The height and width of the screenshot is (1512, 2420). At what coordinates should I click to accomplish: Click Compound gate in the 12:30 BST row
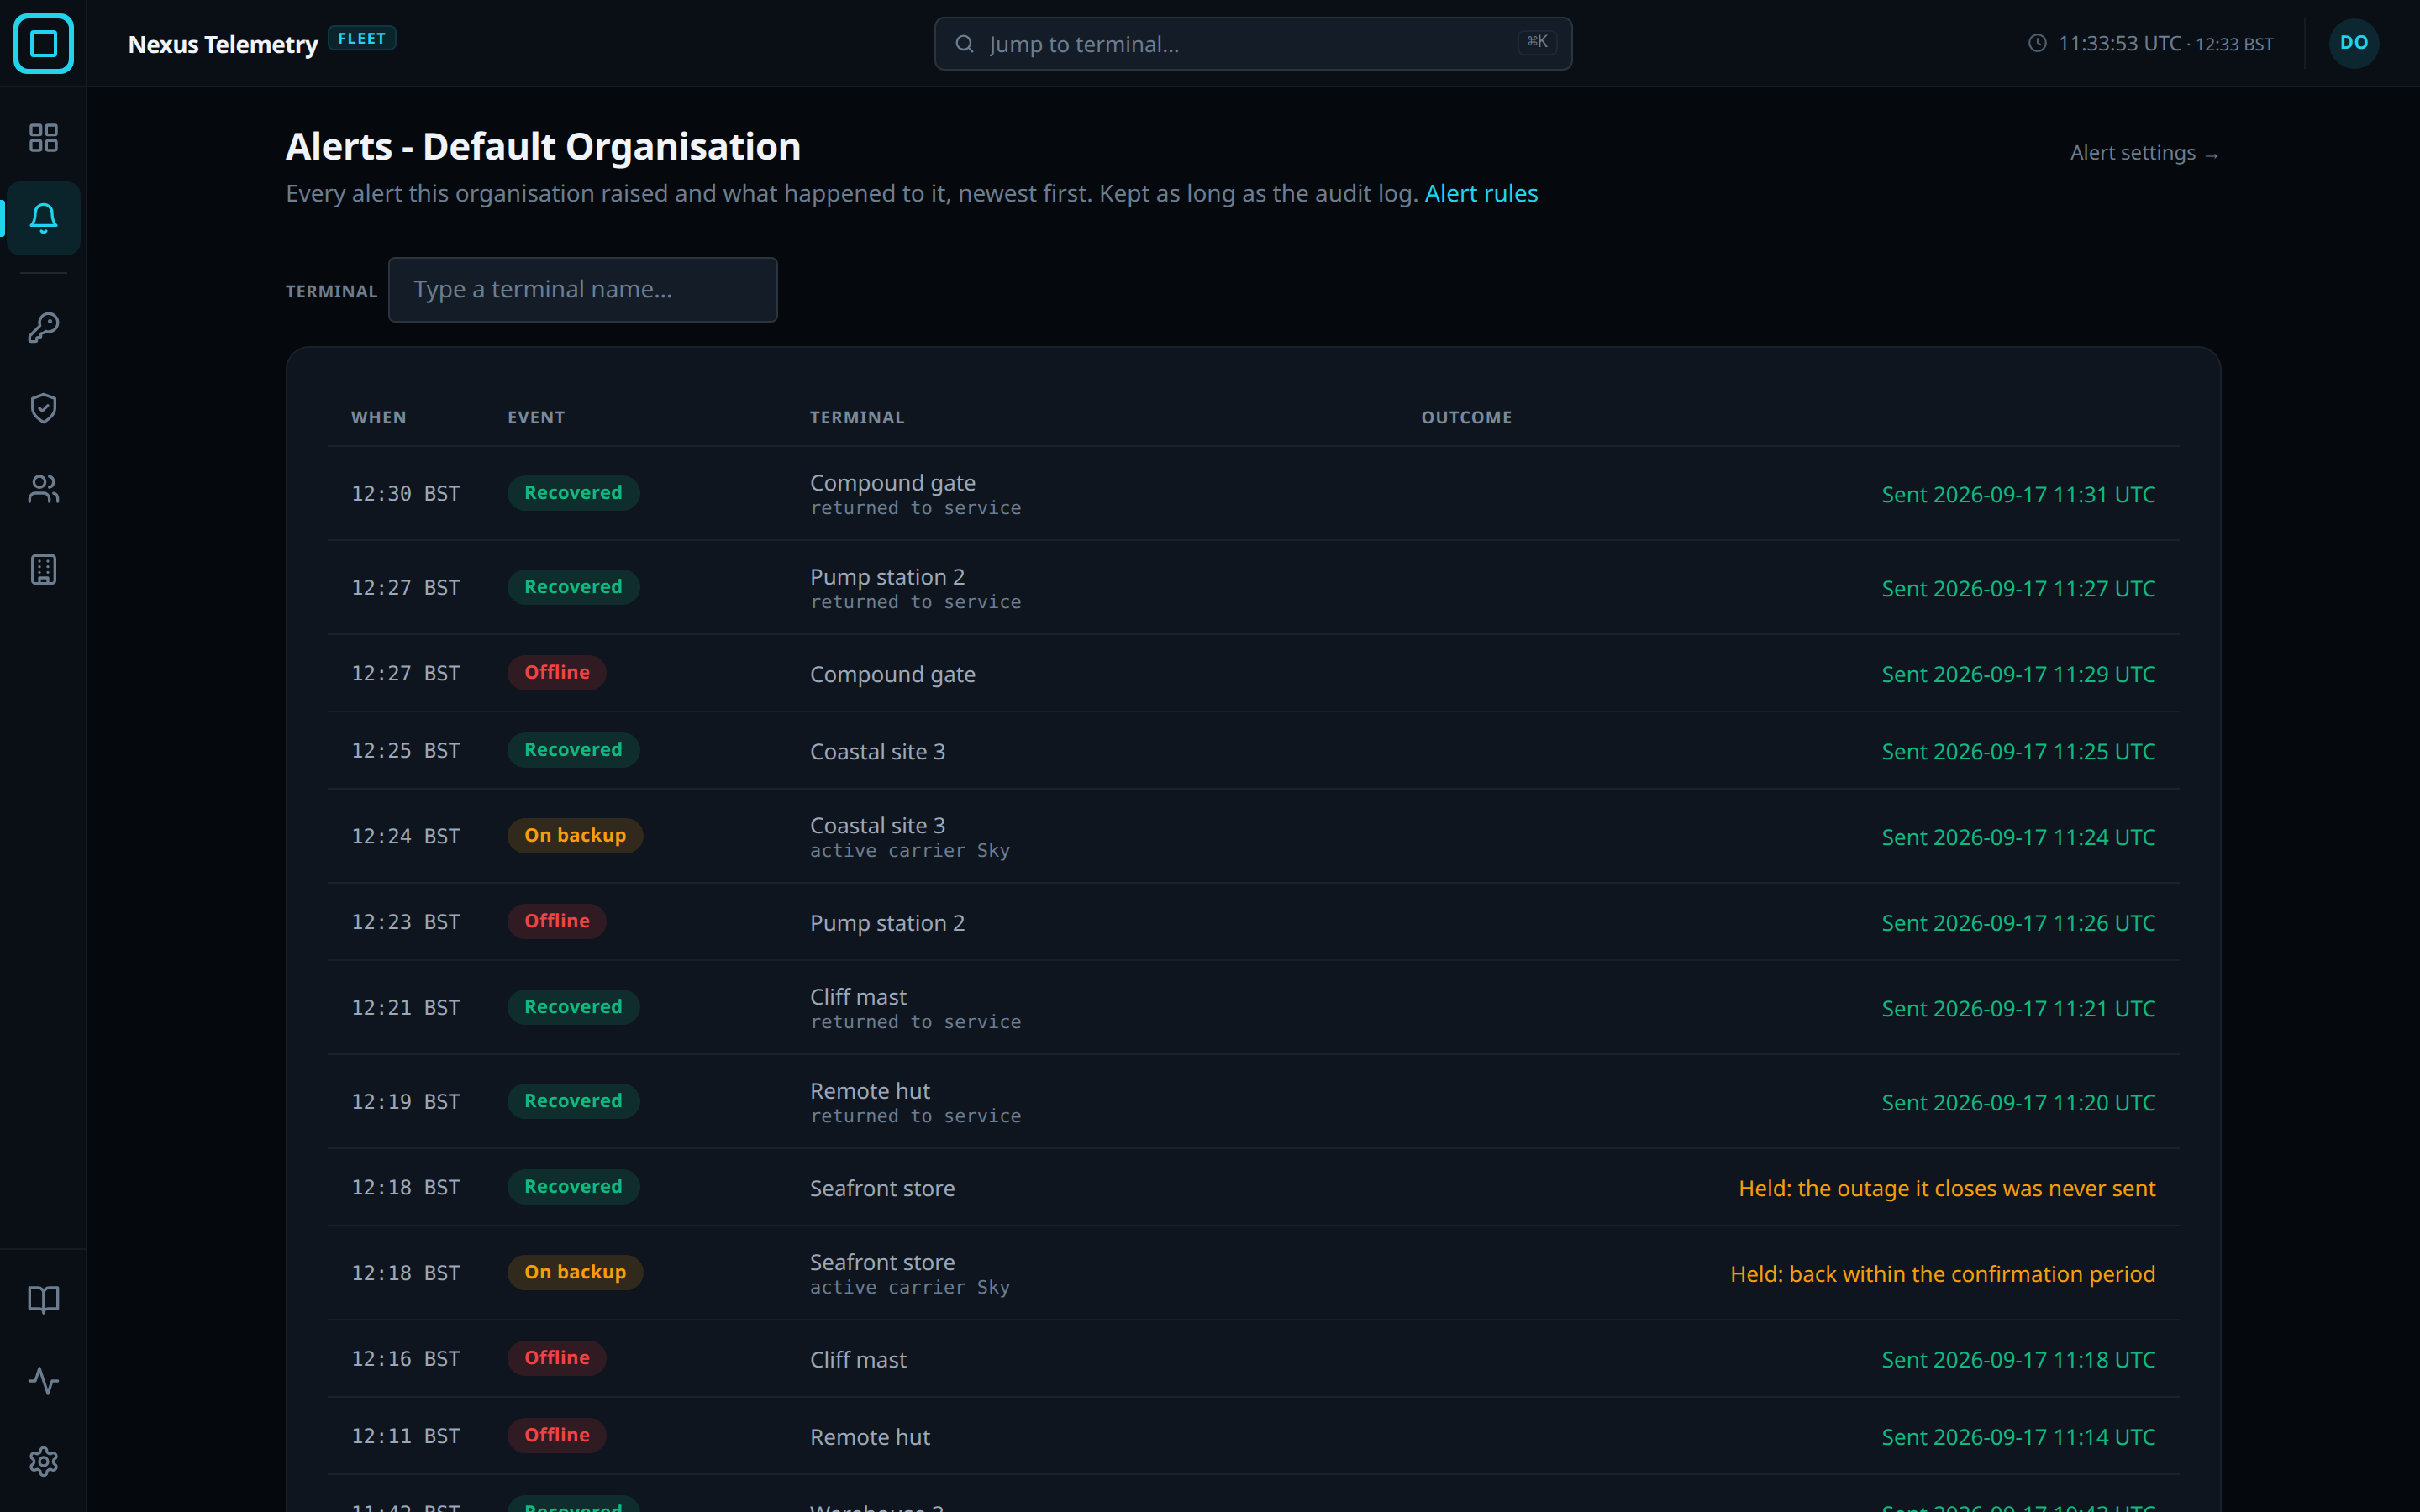pos(893,483)
